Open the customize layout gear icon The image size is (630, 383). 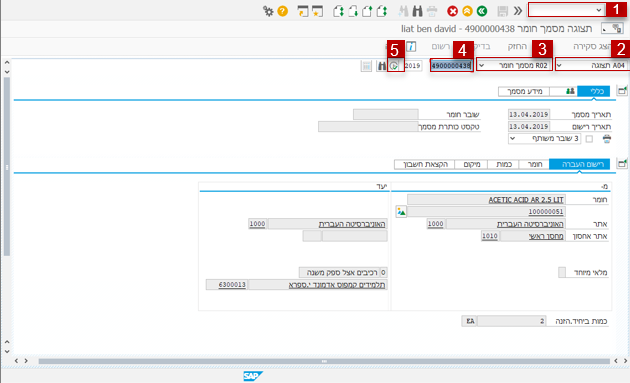coord(268,11)
